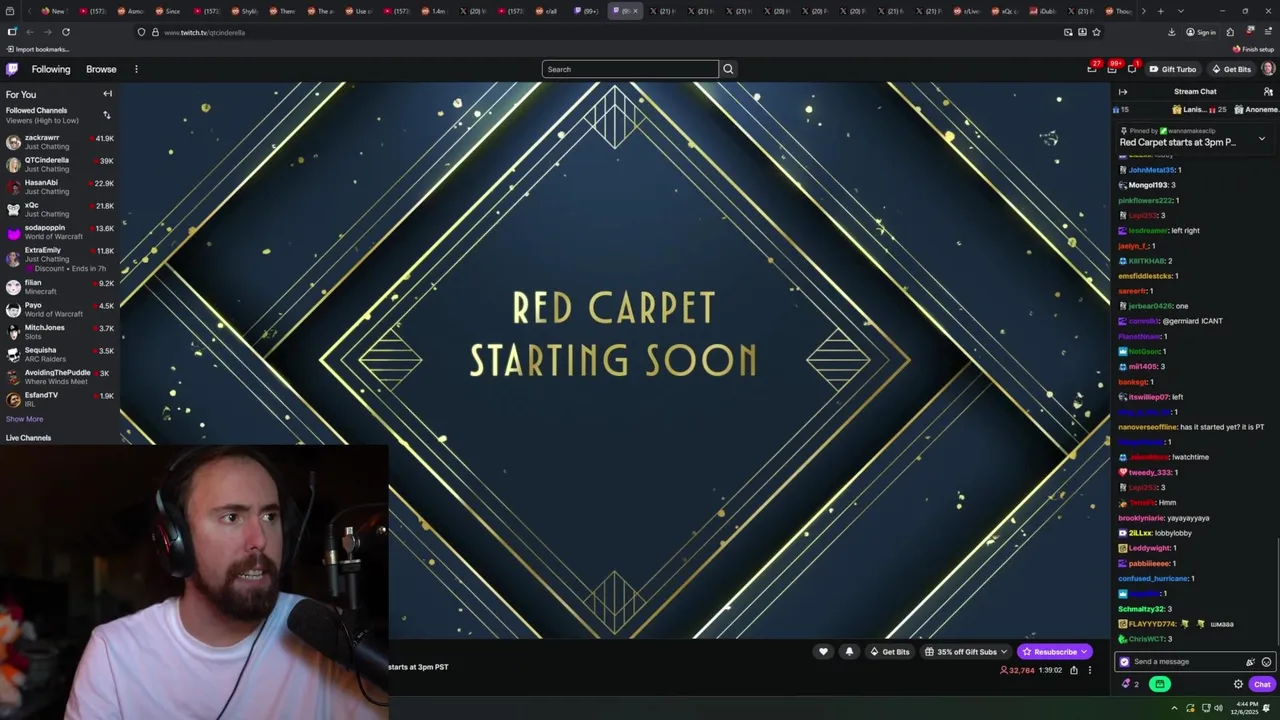Open Firefox downloads icon

click(1171, 32)
